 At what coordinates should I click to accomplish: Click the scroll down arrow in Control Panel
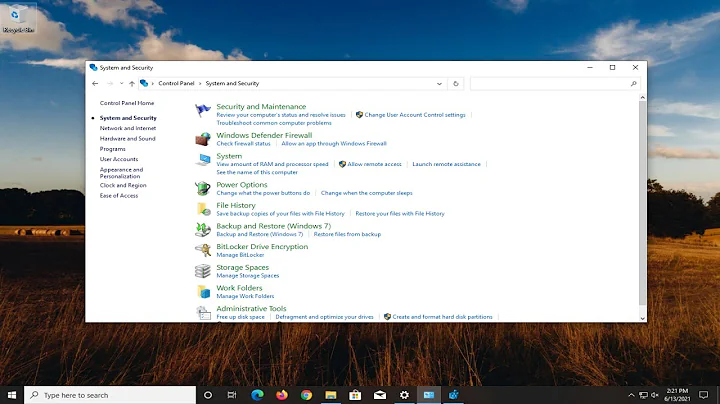[x=642, y=318]
